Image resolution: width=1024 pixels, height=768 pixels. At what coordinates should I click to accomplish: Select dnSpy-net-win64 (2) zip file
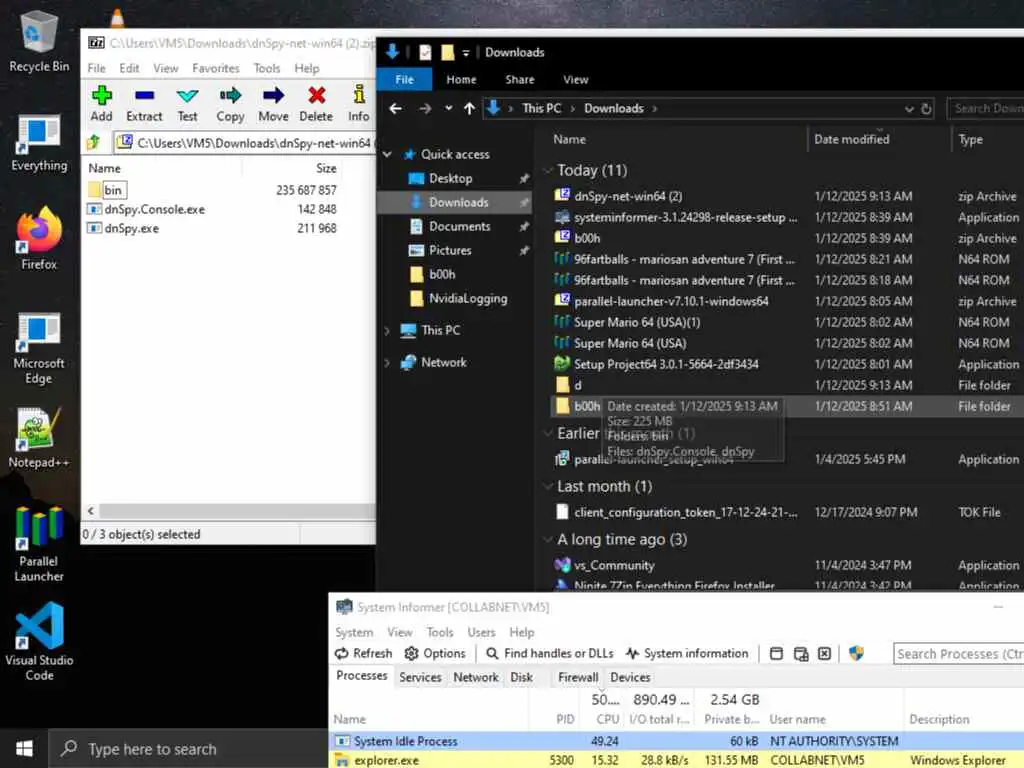628,196
